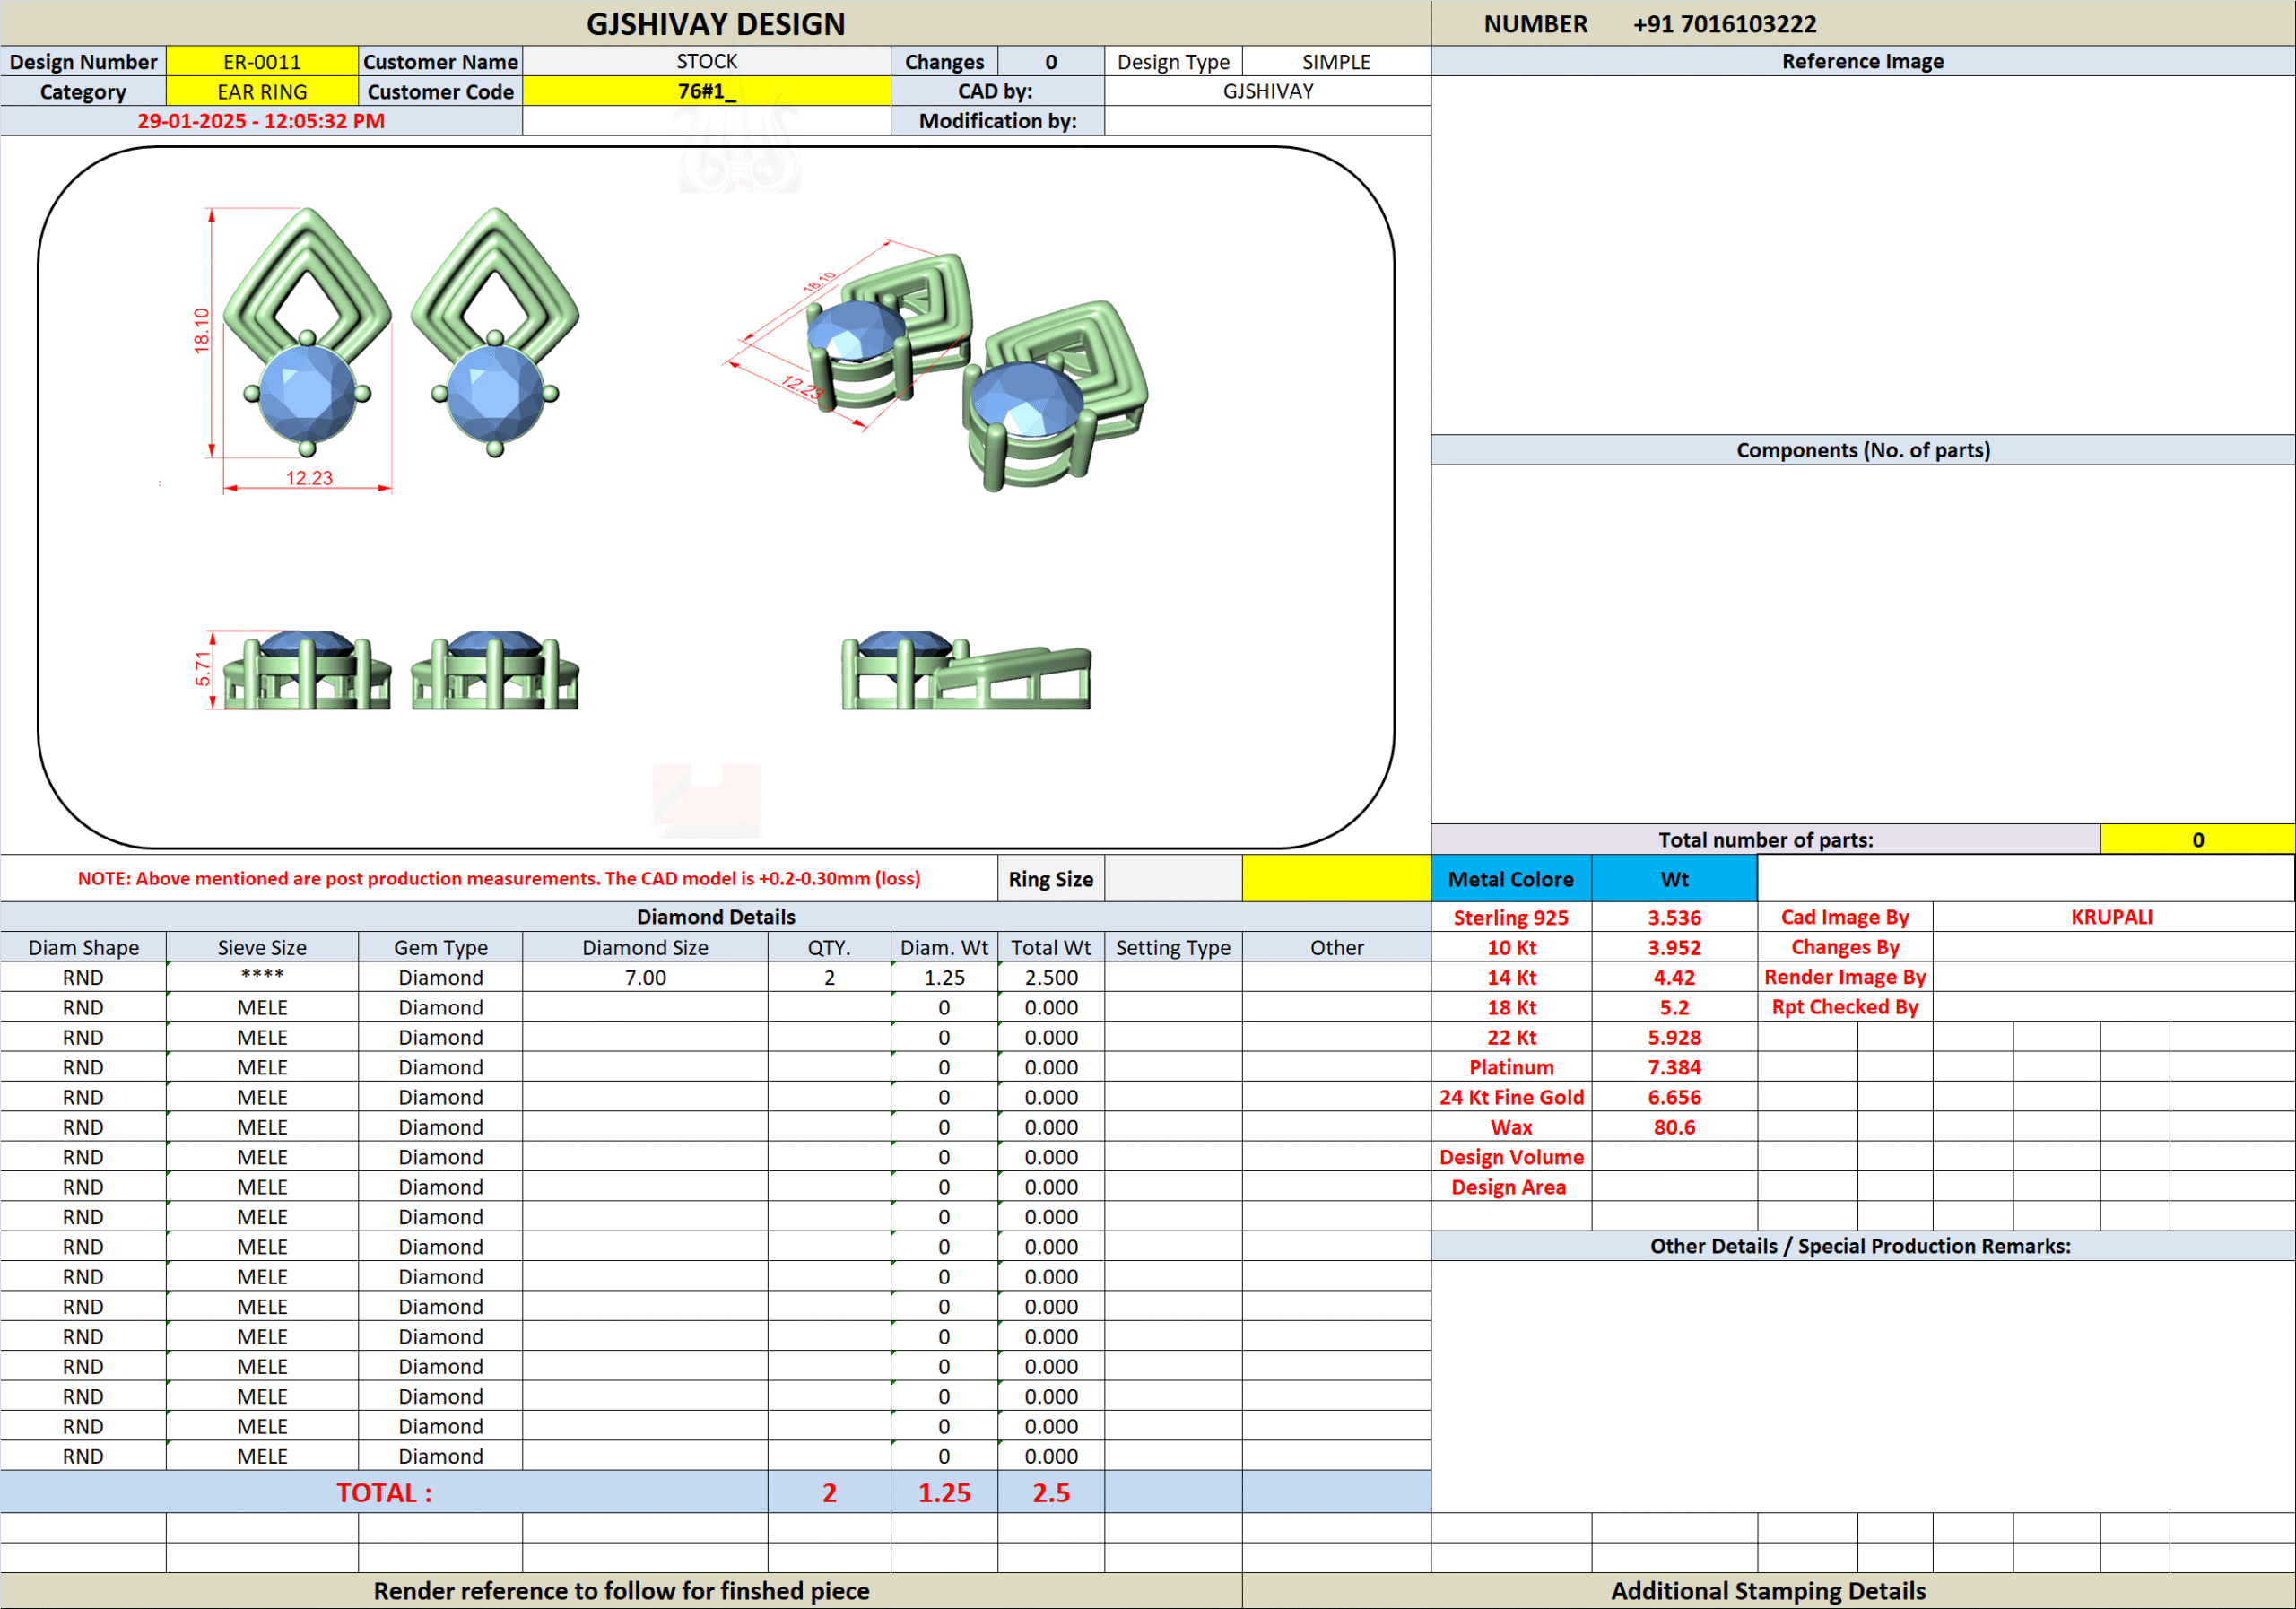Select the Metal Colore header cell
This screenshot has width=2296, height=1609.
point(1510,879)
